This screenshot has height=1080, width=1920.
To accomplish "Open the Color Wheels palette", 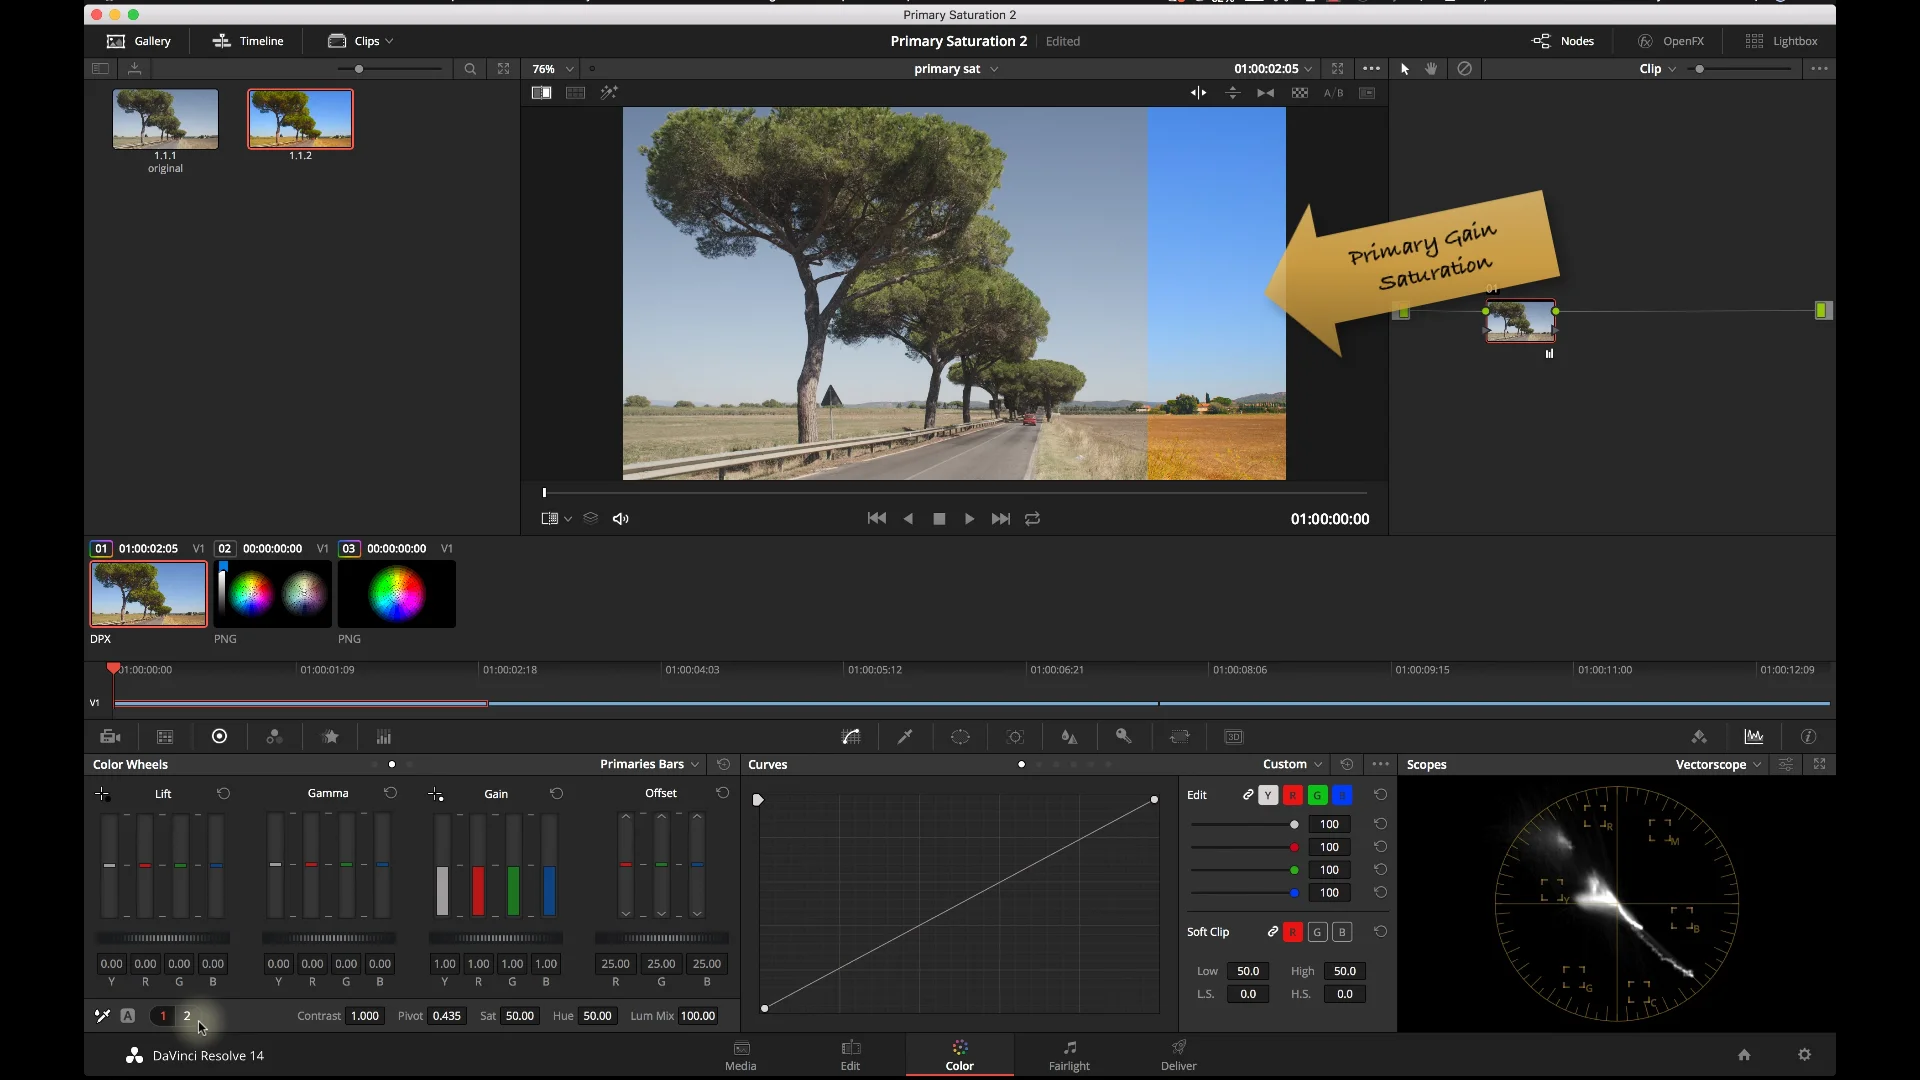I will pos(220,737).
